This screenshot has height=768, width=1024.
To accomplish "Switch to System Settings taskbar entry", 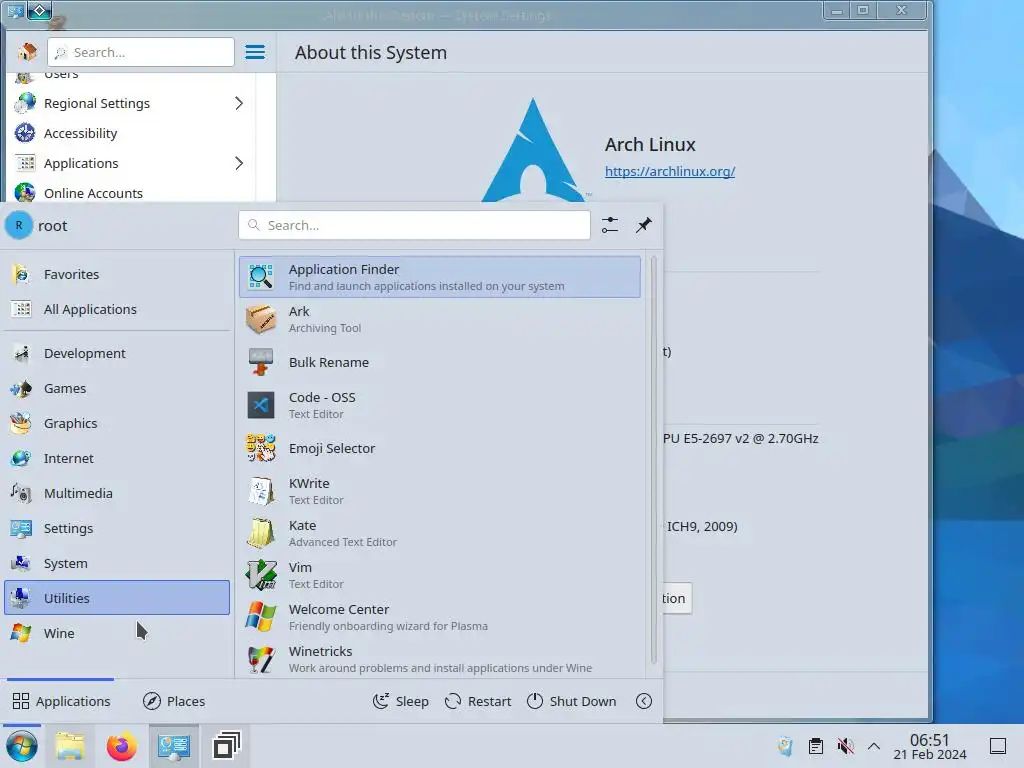I will coord(174,746).
